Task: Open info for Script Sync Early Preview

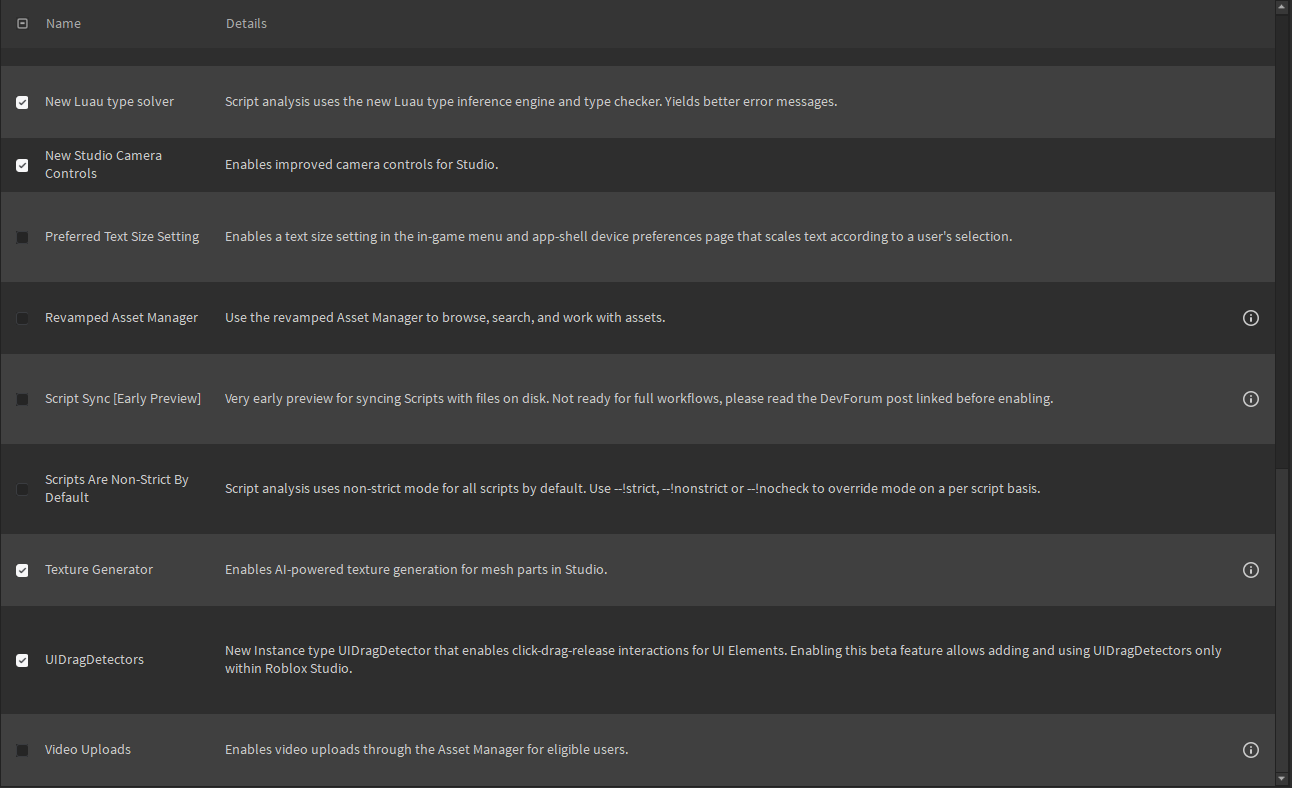Action: tap(1250, 399)
